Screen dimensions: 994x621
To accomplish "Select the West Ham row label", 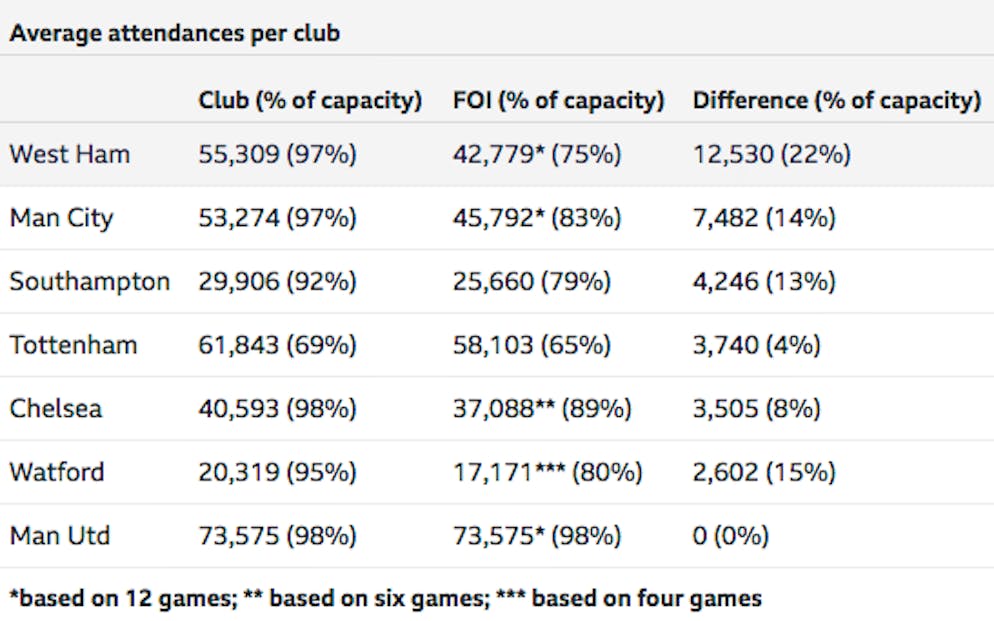I will tap(70, 154).
